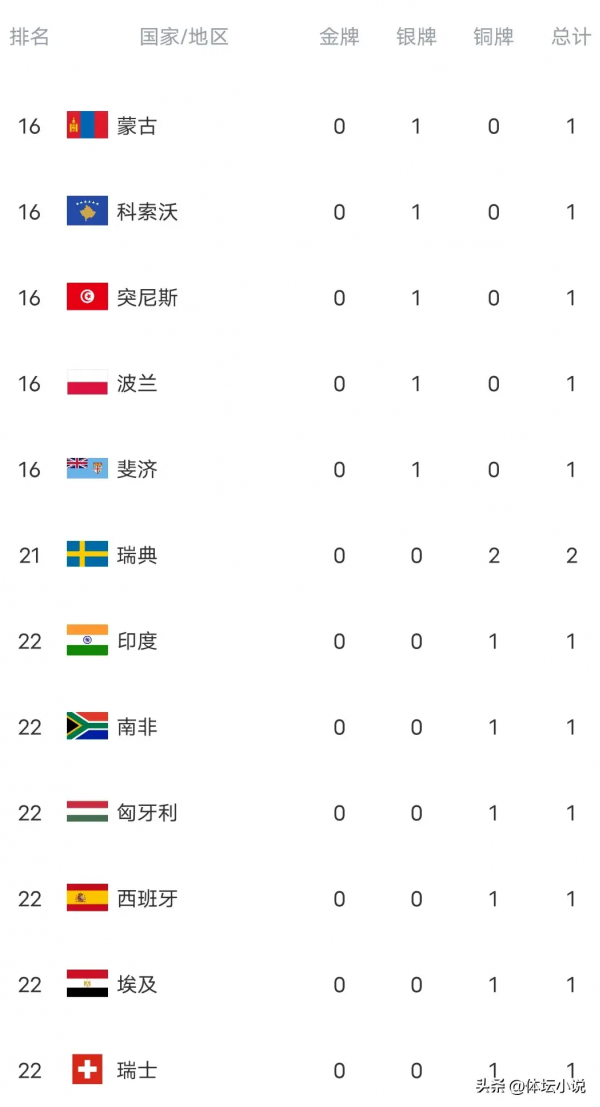This screenshot has height=1107, width=600.
Task: Click the India flag icon
Action: coord(87,641)
